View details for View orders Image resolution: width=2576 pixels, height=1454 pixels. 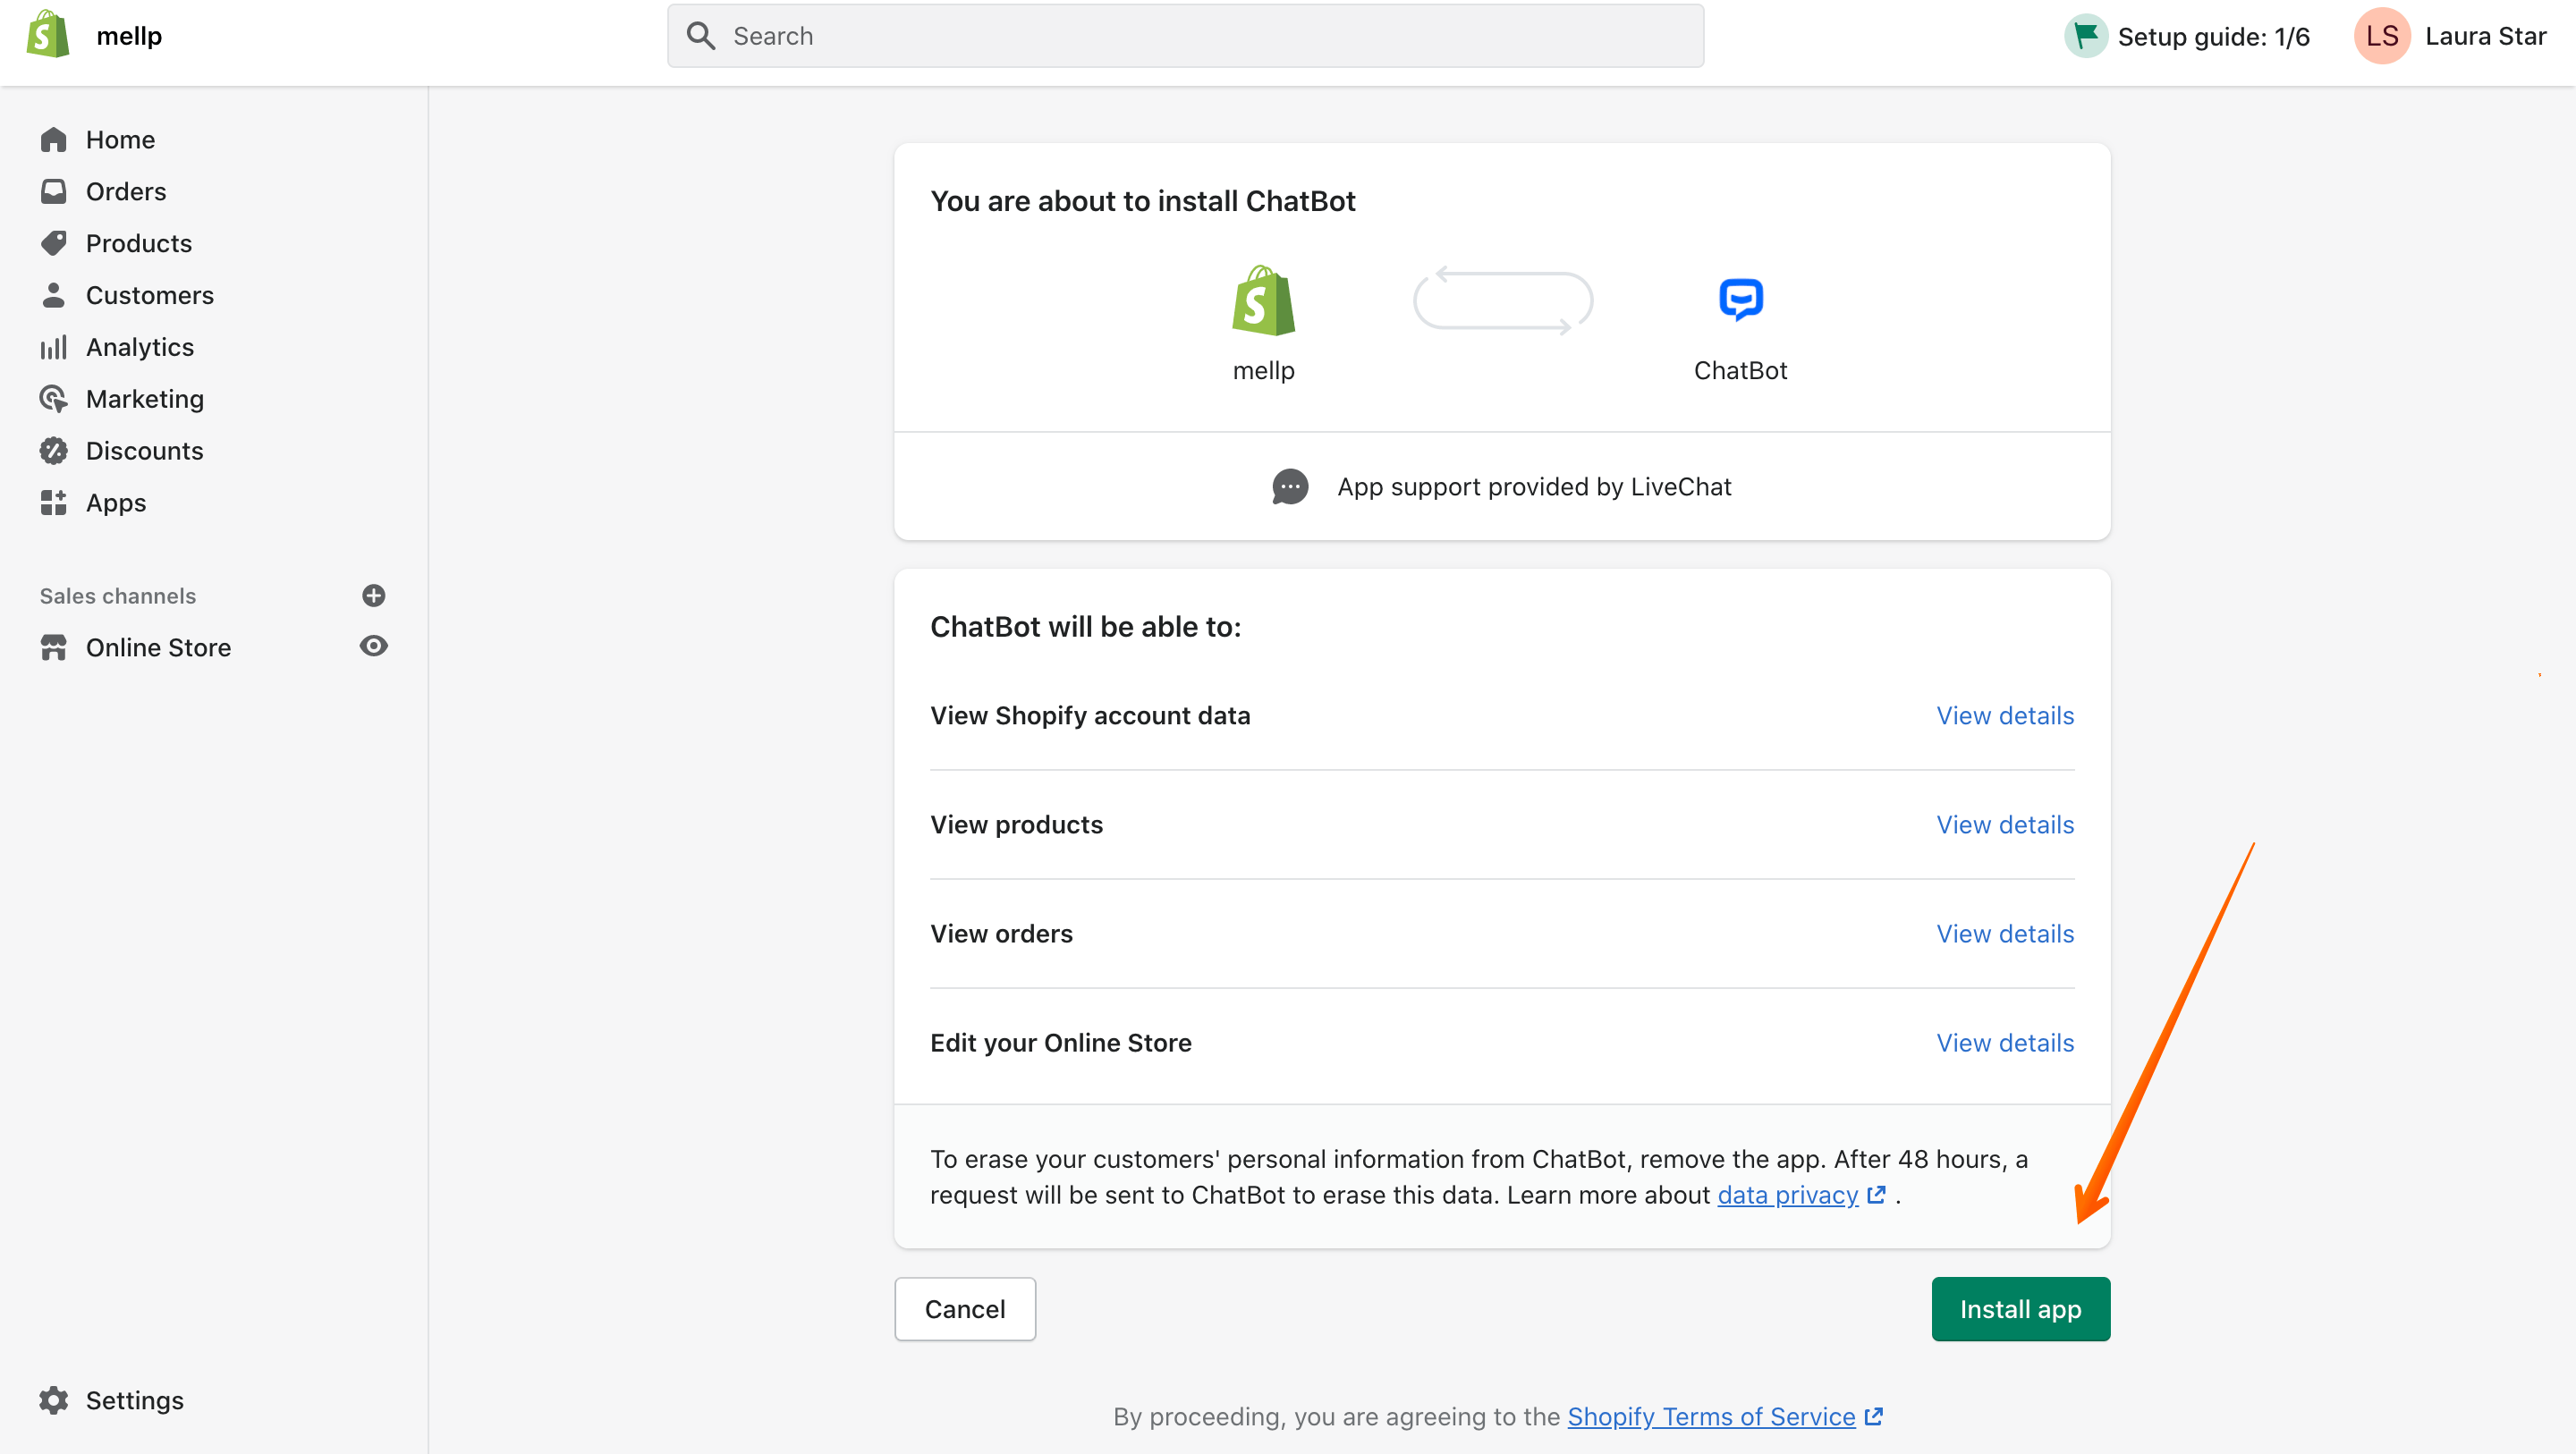[2005, 934]
